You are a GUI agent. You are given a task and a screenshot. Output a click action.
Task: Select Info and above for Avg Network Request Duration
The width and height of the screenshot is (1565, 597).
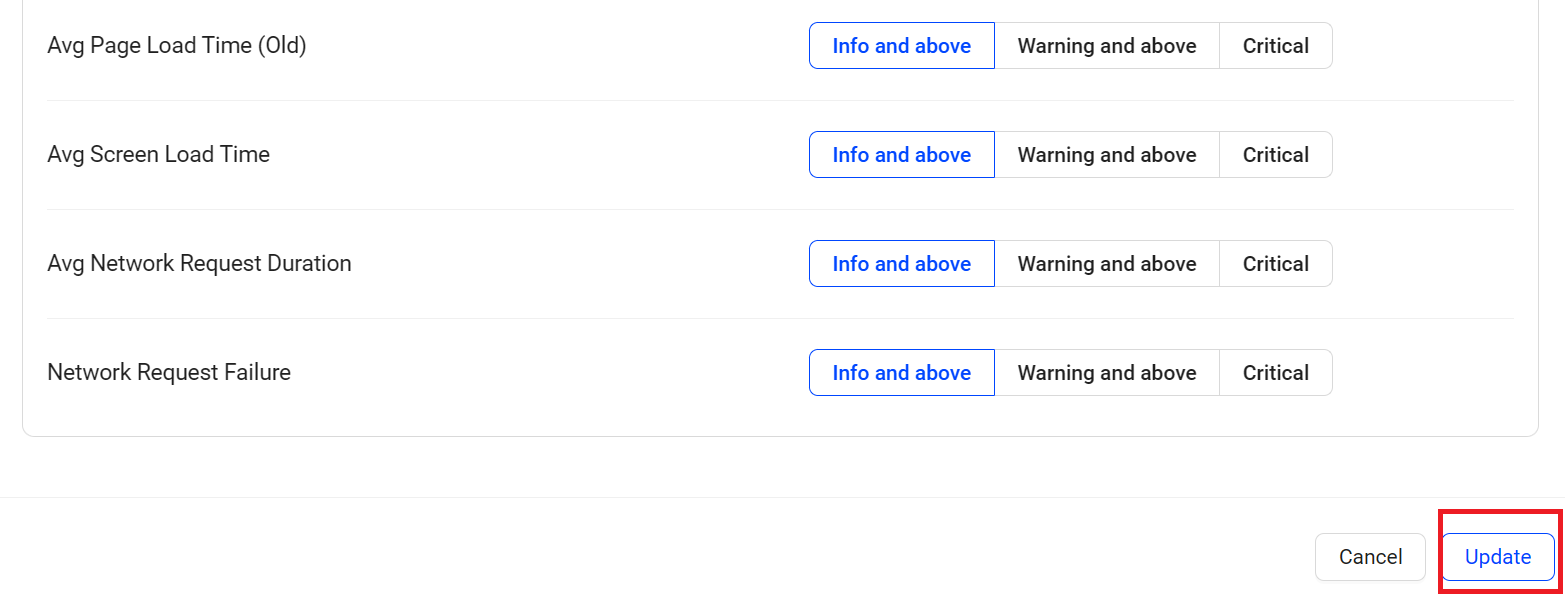(x=901, y=264)
